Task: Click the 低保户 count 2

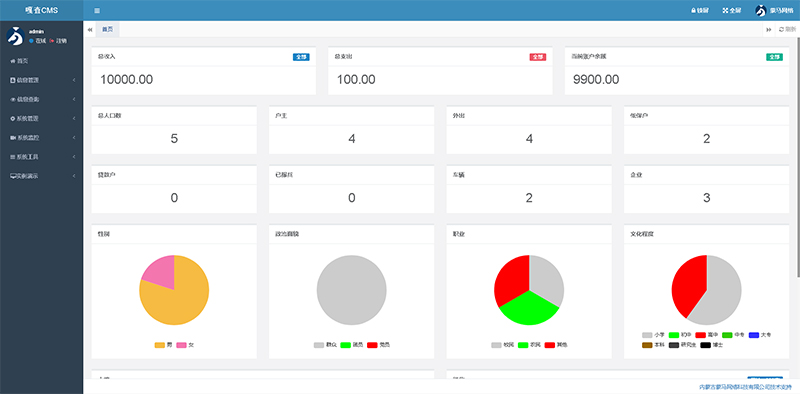Action: [707, 139]
